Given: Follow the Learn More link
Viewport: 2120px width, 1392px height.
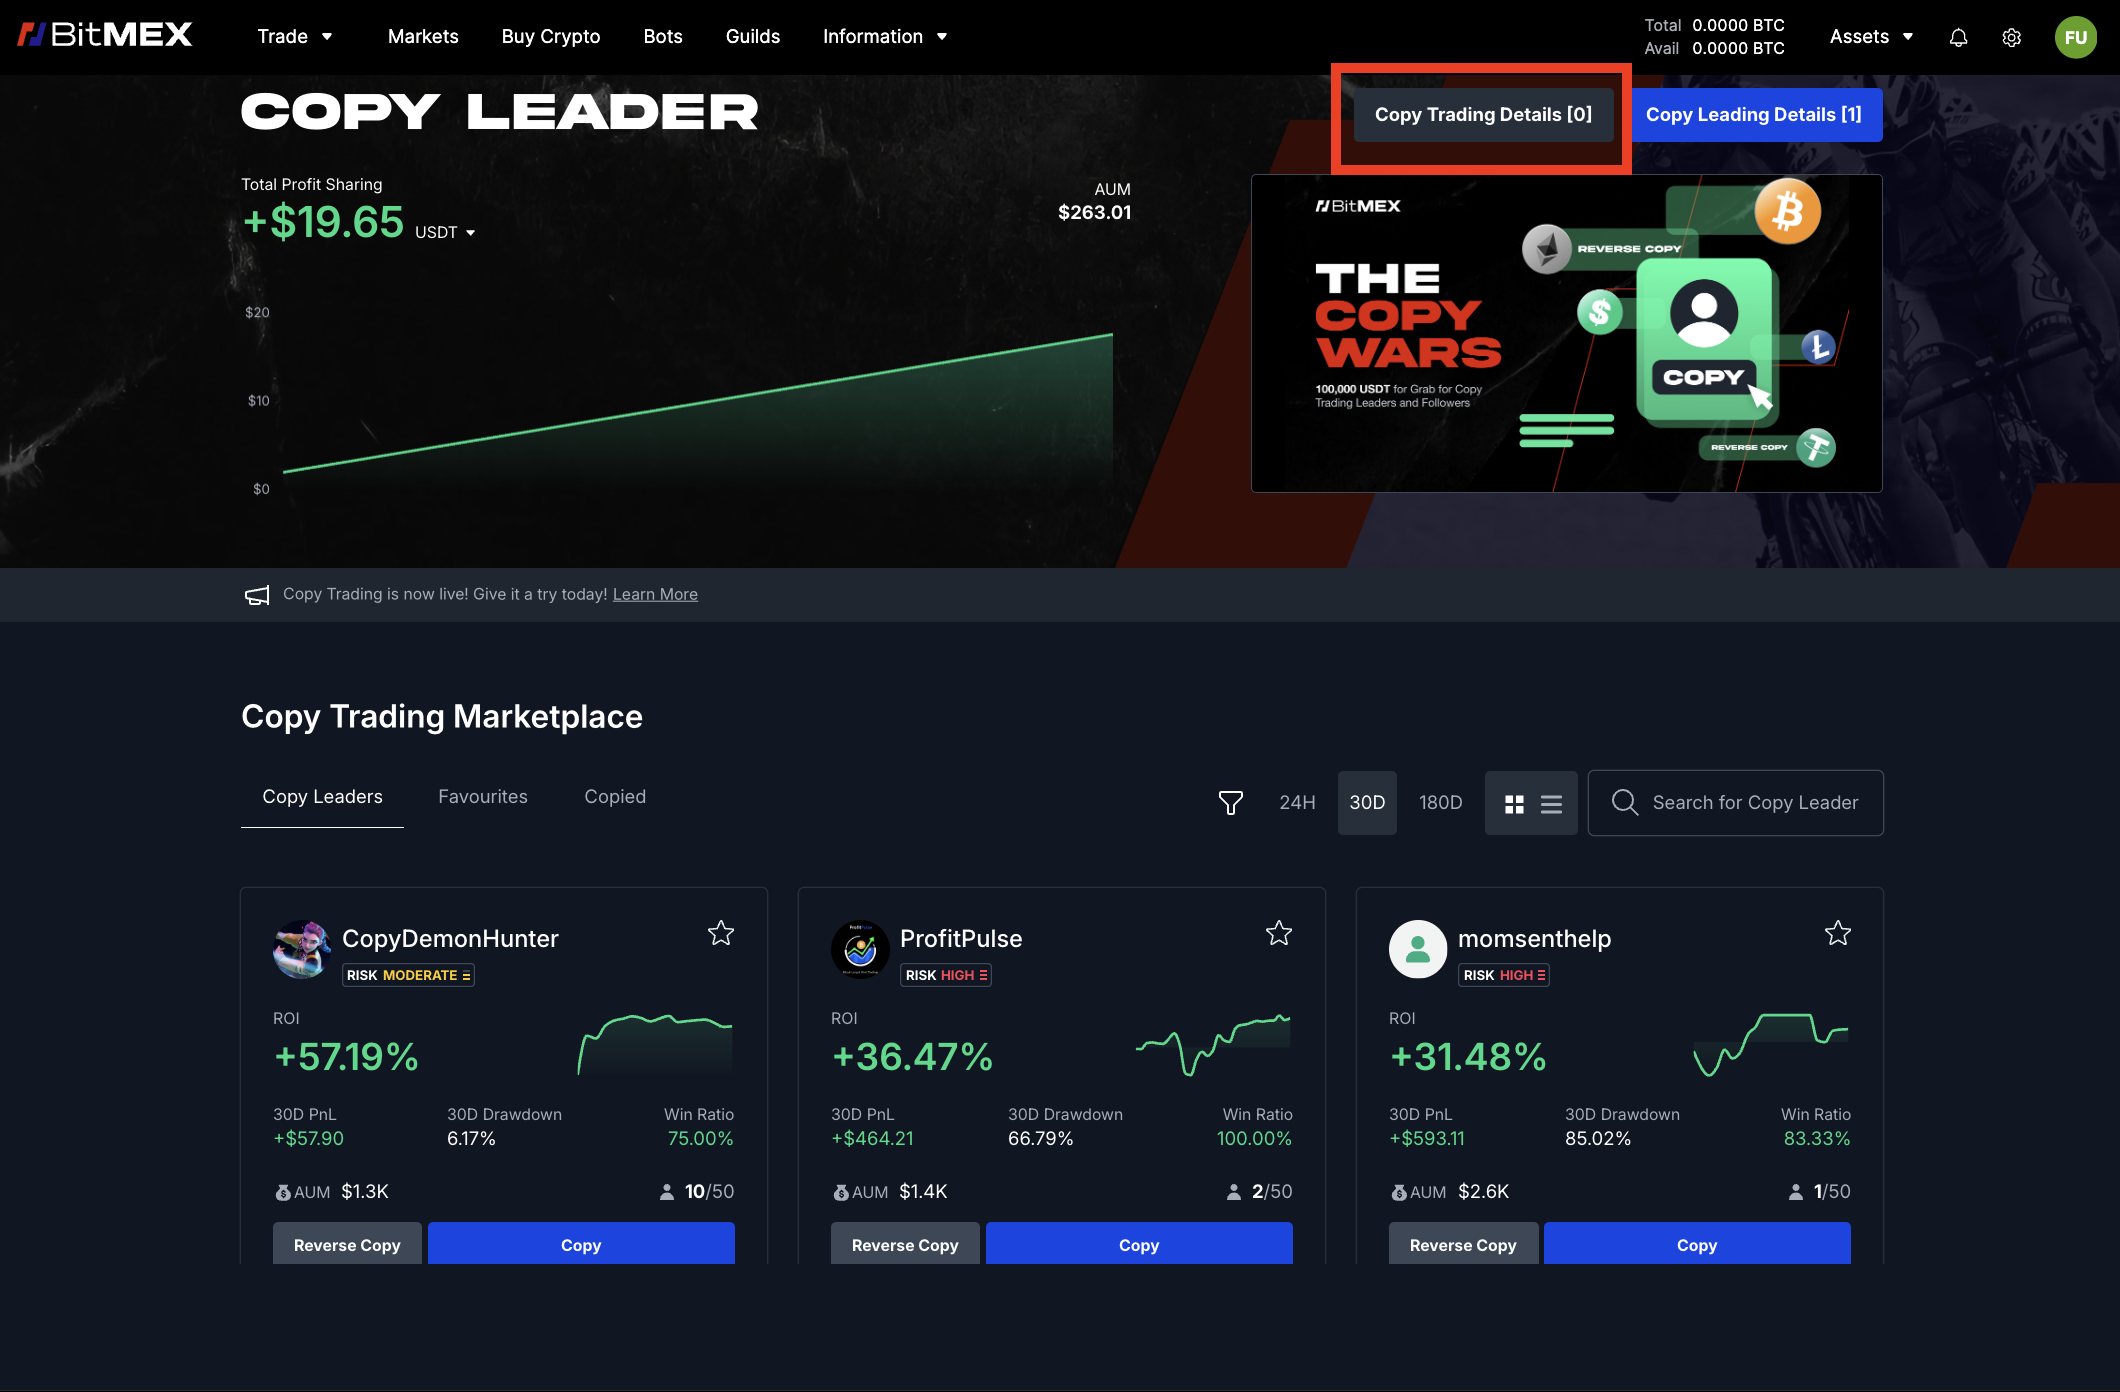Looking at the screenshot, I should pos(655,595).
